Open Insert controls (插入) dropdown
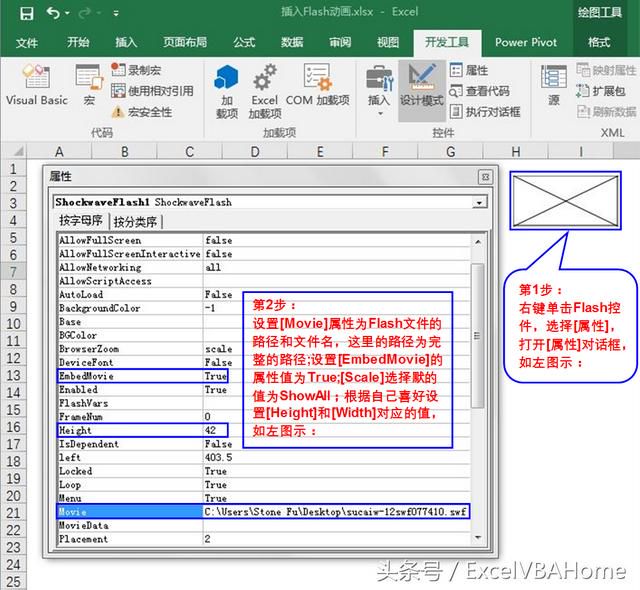Image resolution: width=640 pixels, height=590 pixels. coord(379,91)
